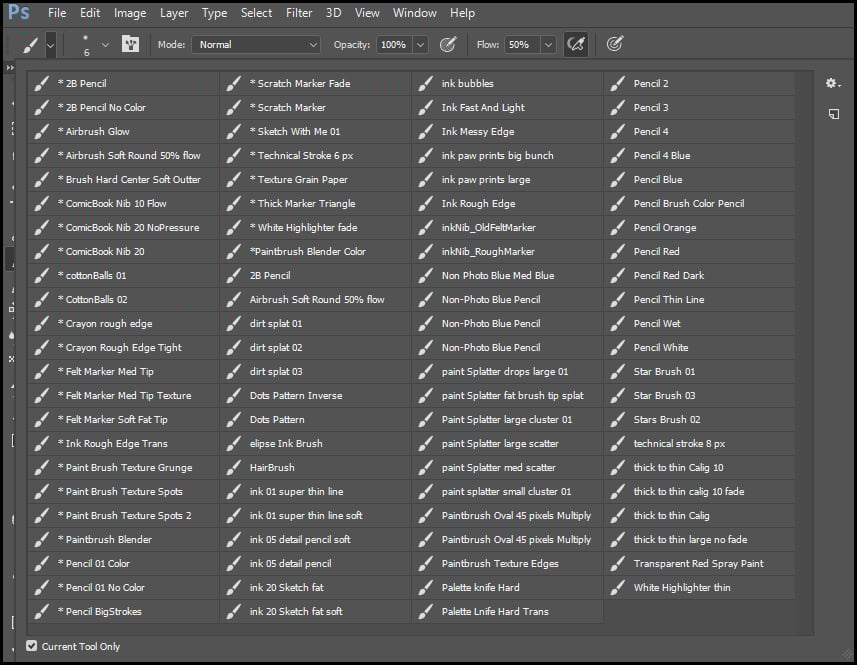The image size is (857, 665).
Task: Click the Photoshop Ps logo
Action: 19,12
